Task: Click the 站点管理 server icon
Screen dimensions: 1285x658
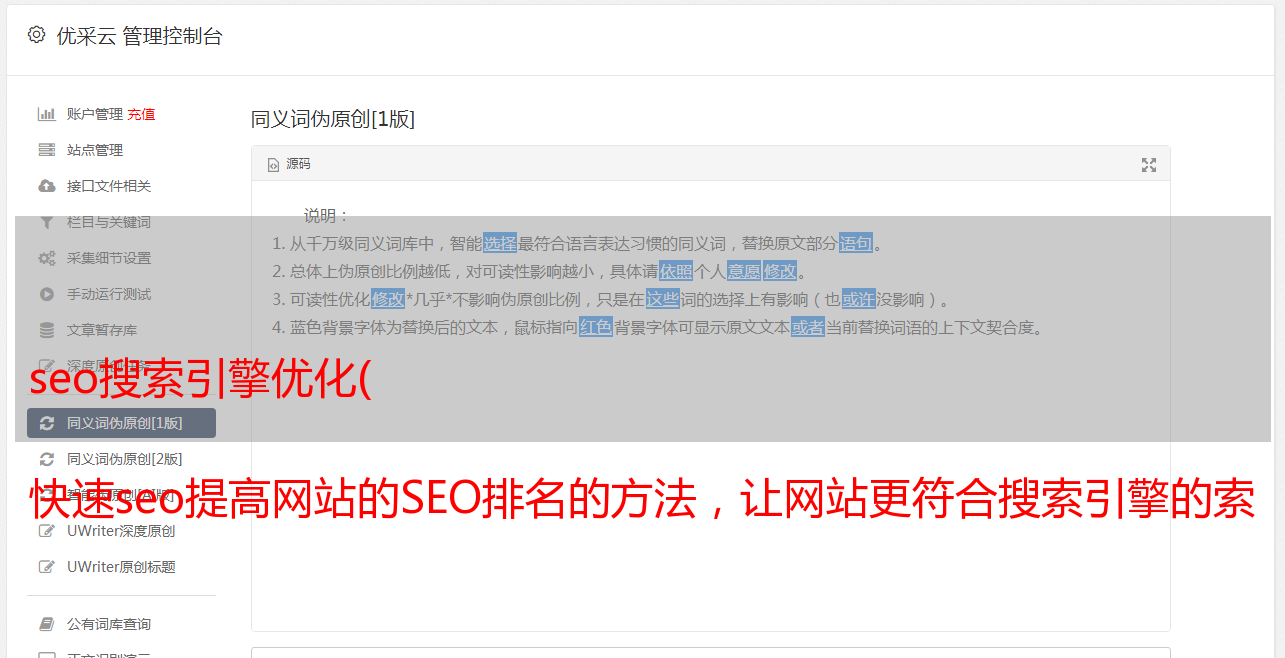Action: (46, 150)
